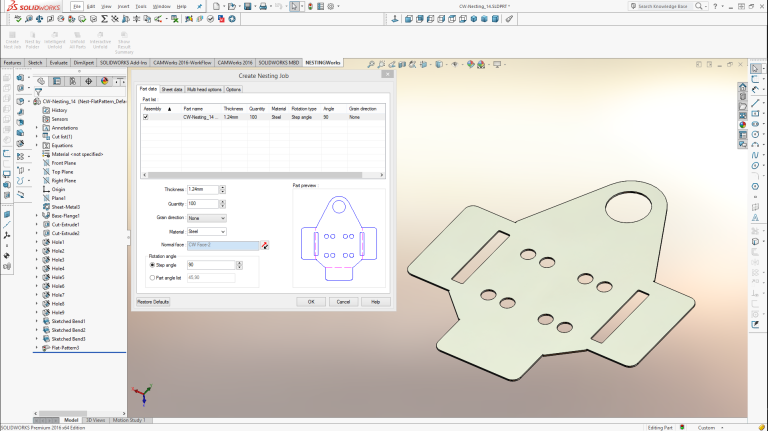Click the Help button in dialog
Image resolution: width=768 pixels, height=431 pixels.
(x=376, y=302)
